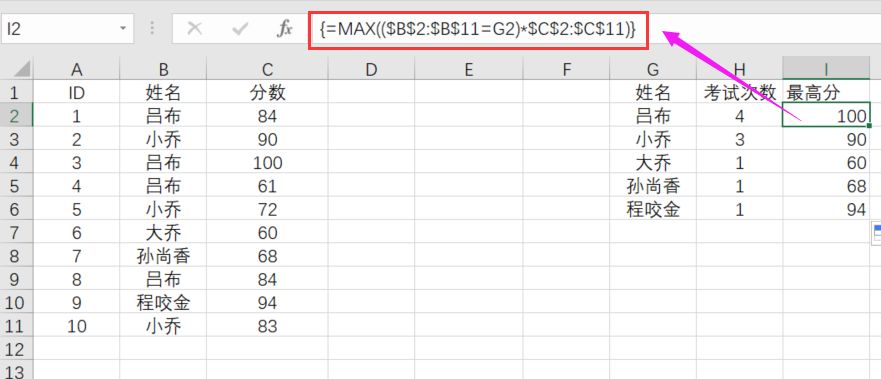Click cell C10 with score 94
Image resolution: width=881 pixels, height=379 pixels.
[267, 302]
